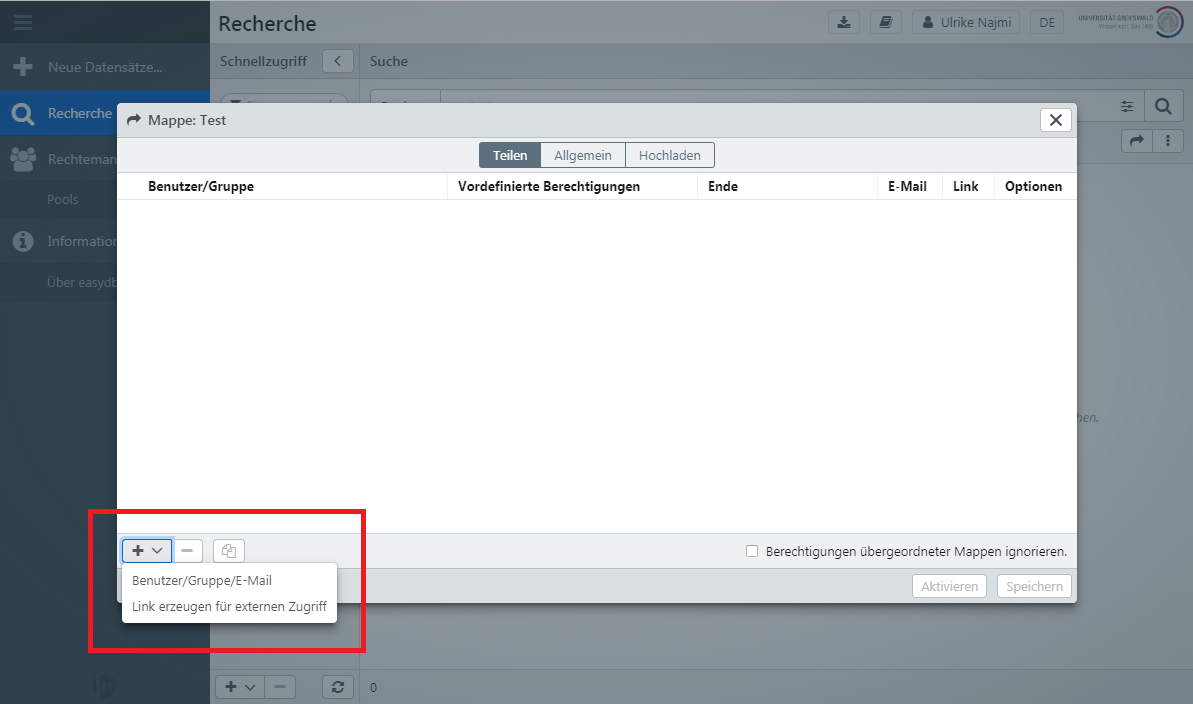Click the minus button in dialog toolbar
The image size is (1193, 704).
tap(188, 551)
